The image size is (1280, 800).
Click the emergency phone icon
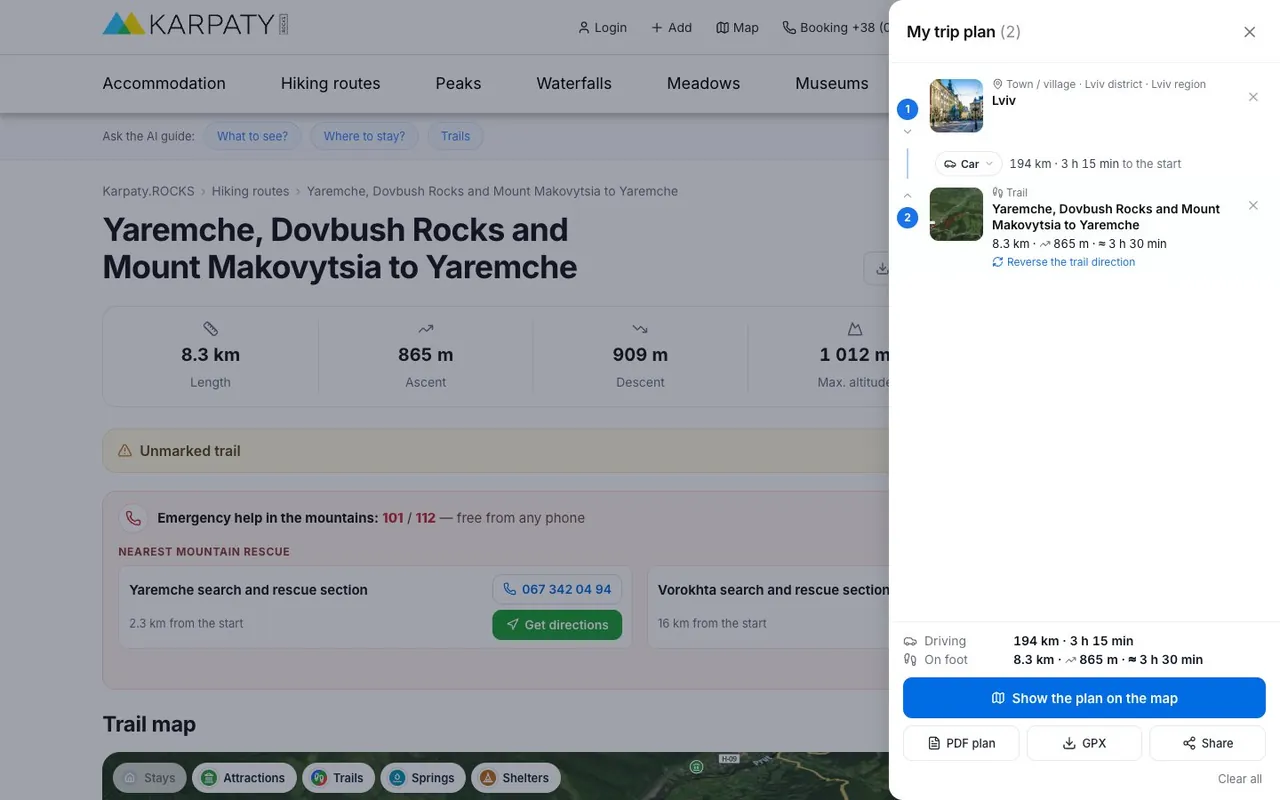pos(133,518)
